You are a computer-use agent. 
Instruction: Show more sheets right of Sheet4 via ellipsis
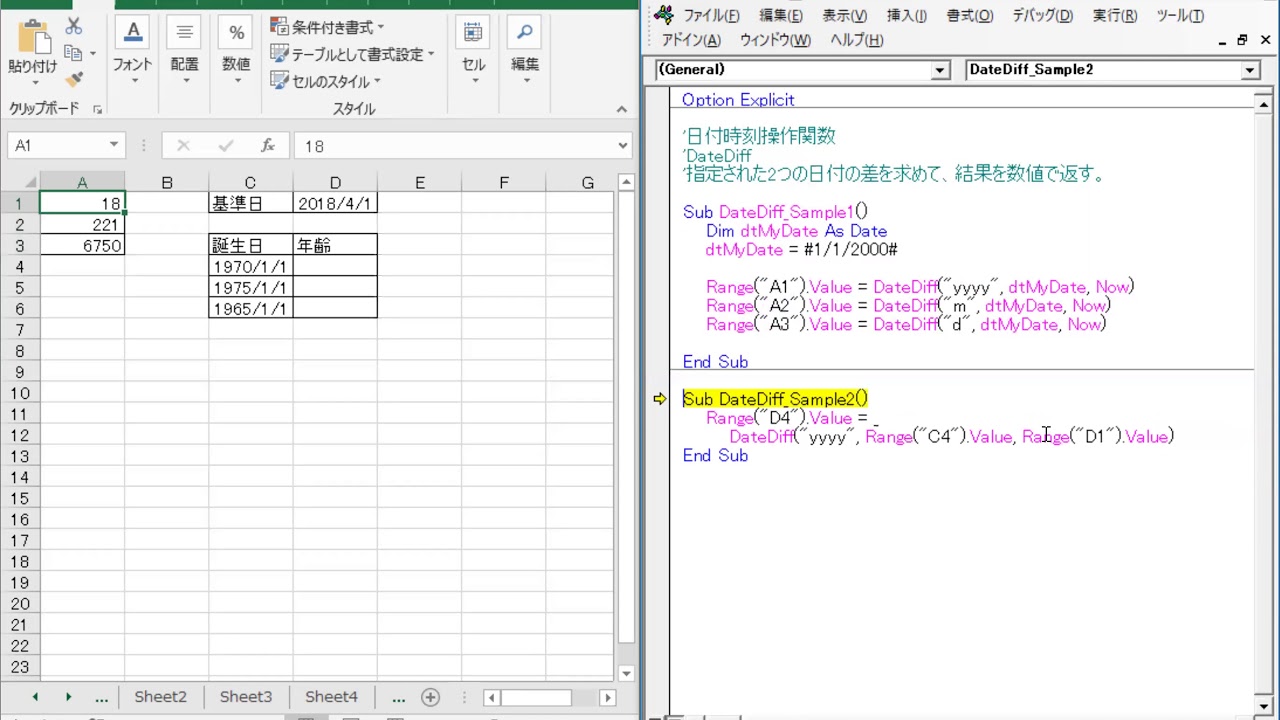click(398, 697)
